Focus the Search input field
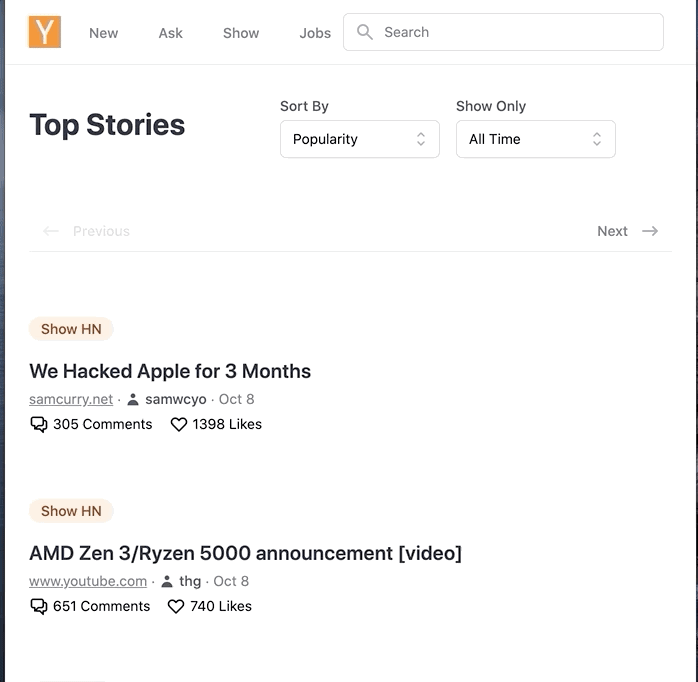This screenshot has height=682, width=698. 503,32
